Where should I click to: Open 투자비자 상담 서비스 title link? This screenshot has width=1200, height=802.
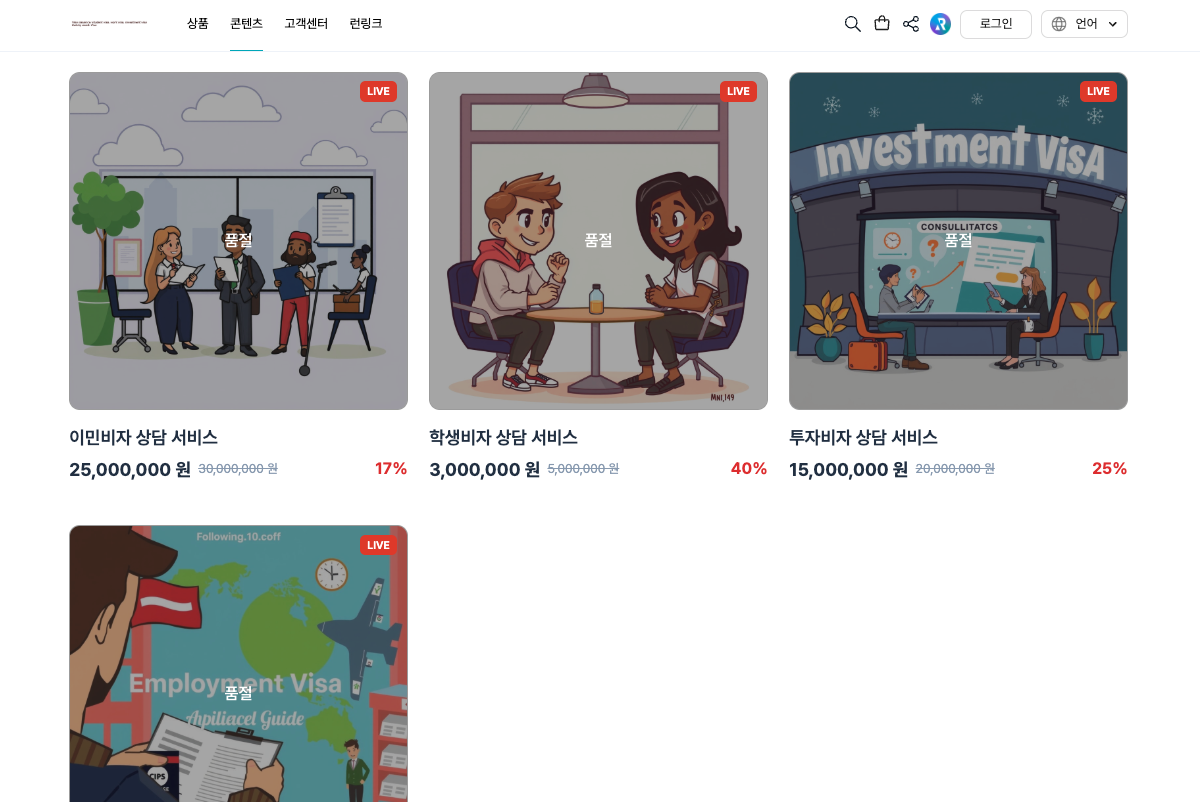863,437
